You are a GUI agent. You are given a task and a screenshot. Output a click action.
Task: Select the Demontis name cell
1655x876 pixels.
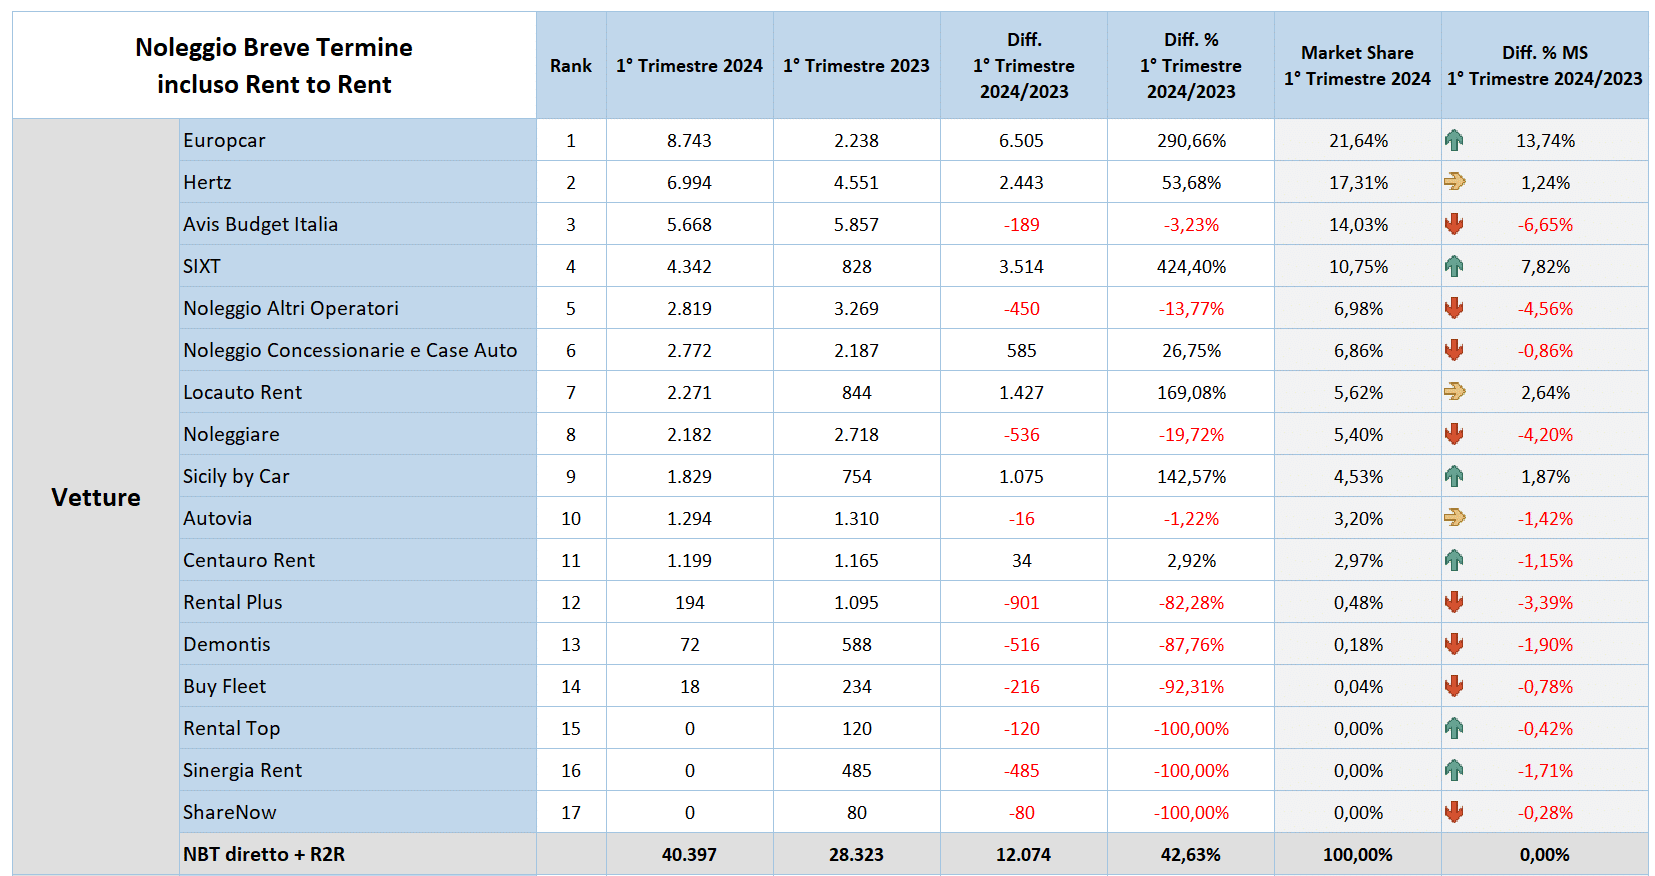coord(358,645)
